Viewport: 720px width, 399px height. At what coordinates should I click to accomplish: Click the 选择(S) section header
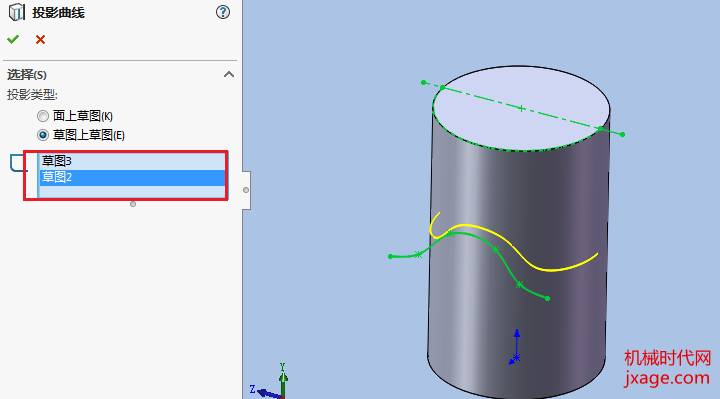120,74
